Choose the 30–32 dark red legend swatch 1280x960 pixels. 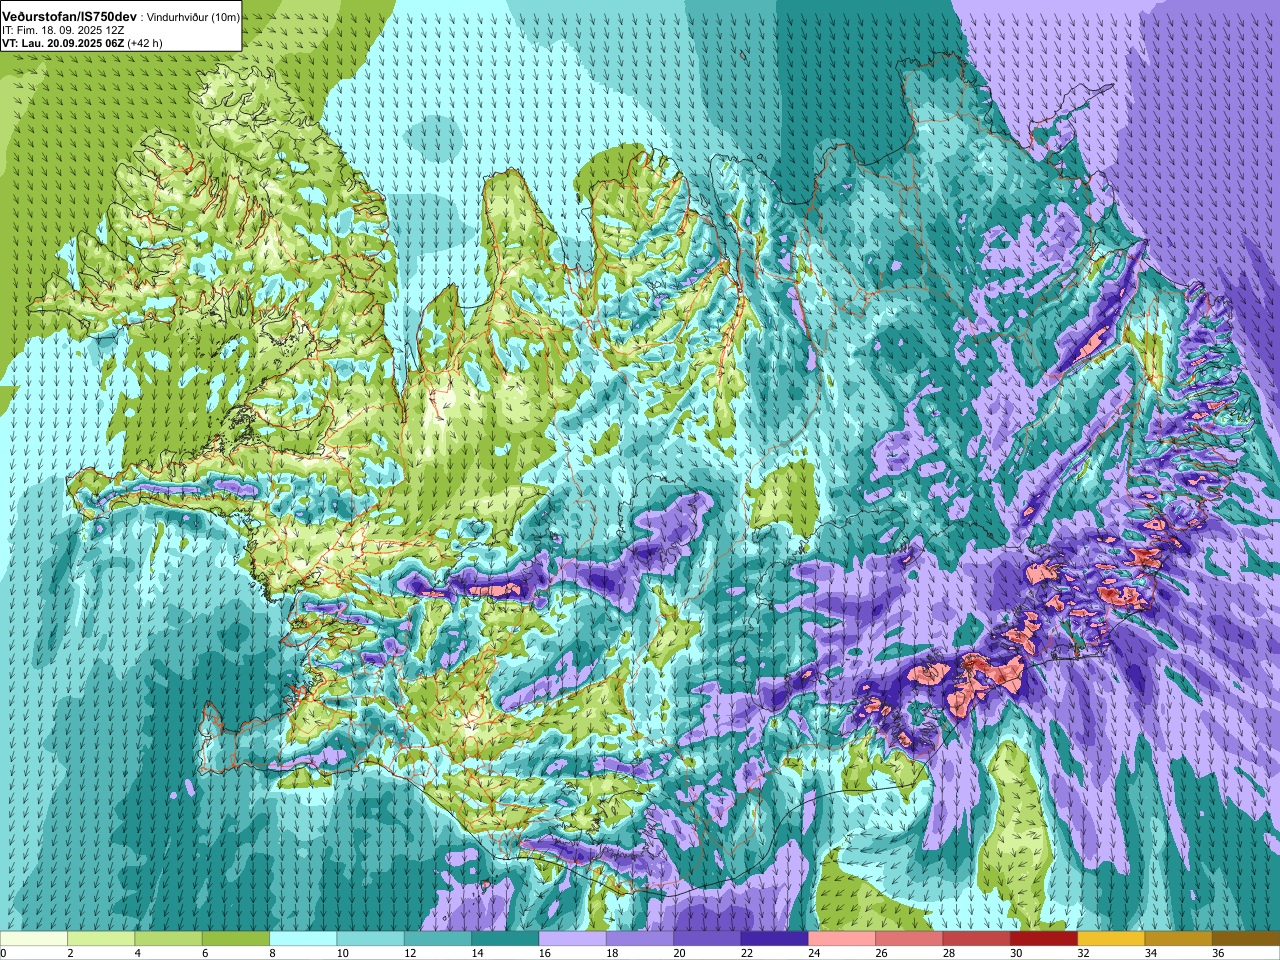click(x=1044, y=939)
